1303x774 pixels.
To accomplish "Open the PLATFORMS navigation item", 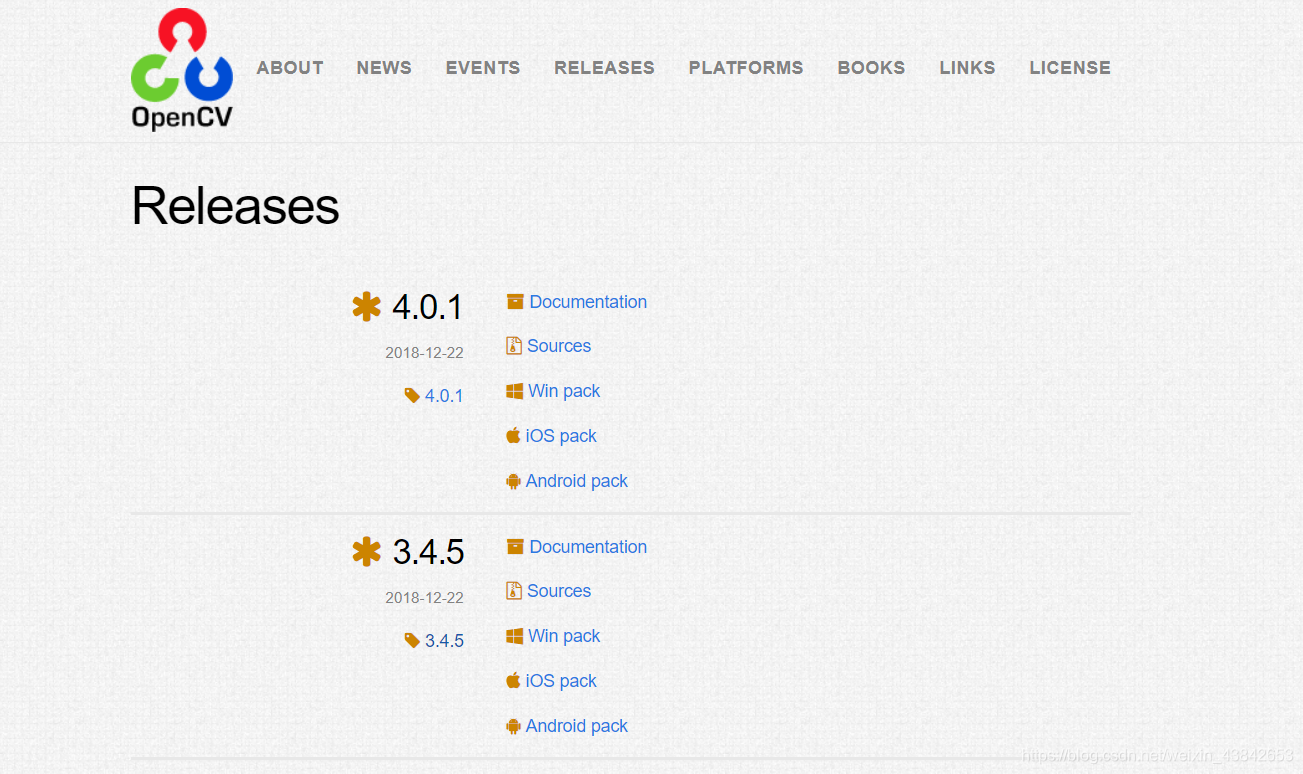I will (x=746, y=68).
